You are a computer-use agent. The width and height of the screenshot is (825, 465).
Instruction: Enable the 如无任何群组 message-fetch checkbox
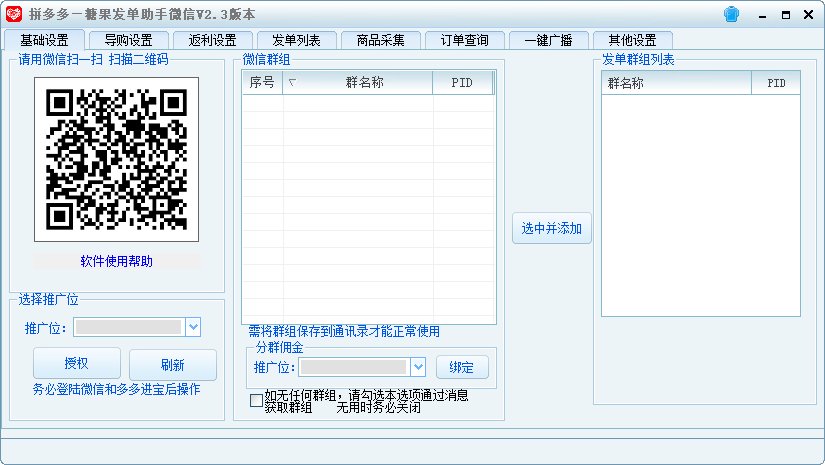[x=256, y=401]
